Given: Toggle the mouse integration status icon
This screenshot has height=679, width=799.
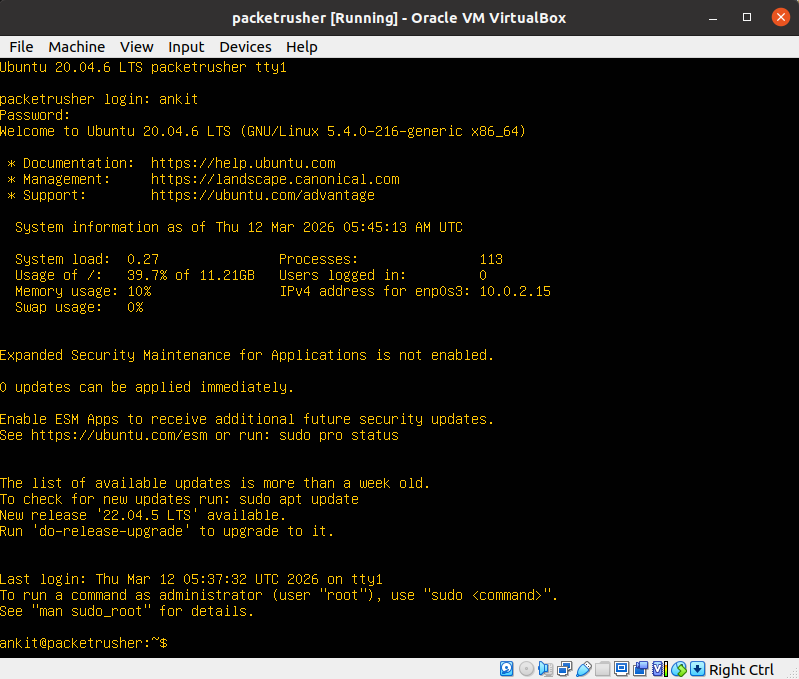Looking at the screenshot, I should pos(679,669).
